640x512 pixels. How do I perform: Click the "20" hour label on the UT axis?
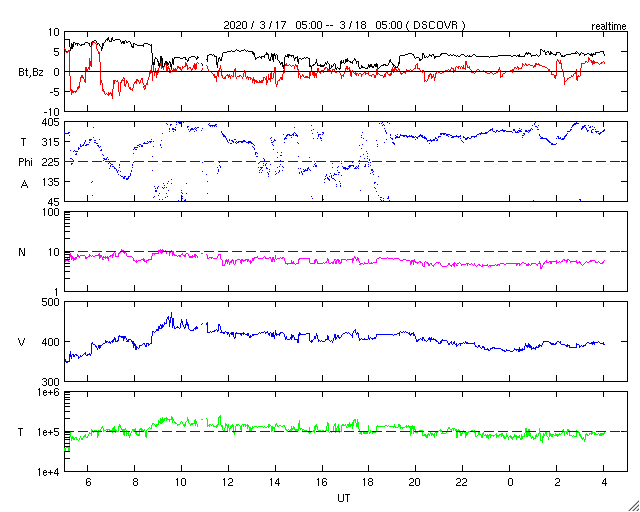(416, 482)
